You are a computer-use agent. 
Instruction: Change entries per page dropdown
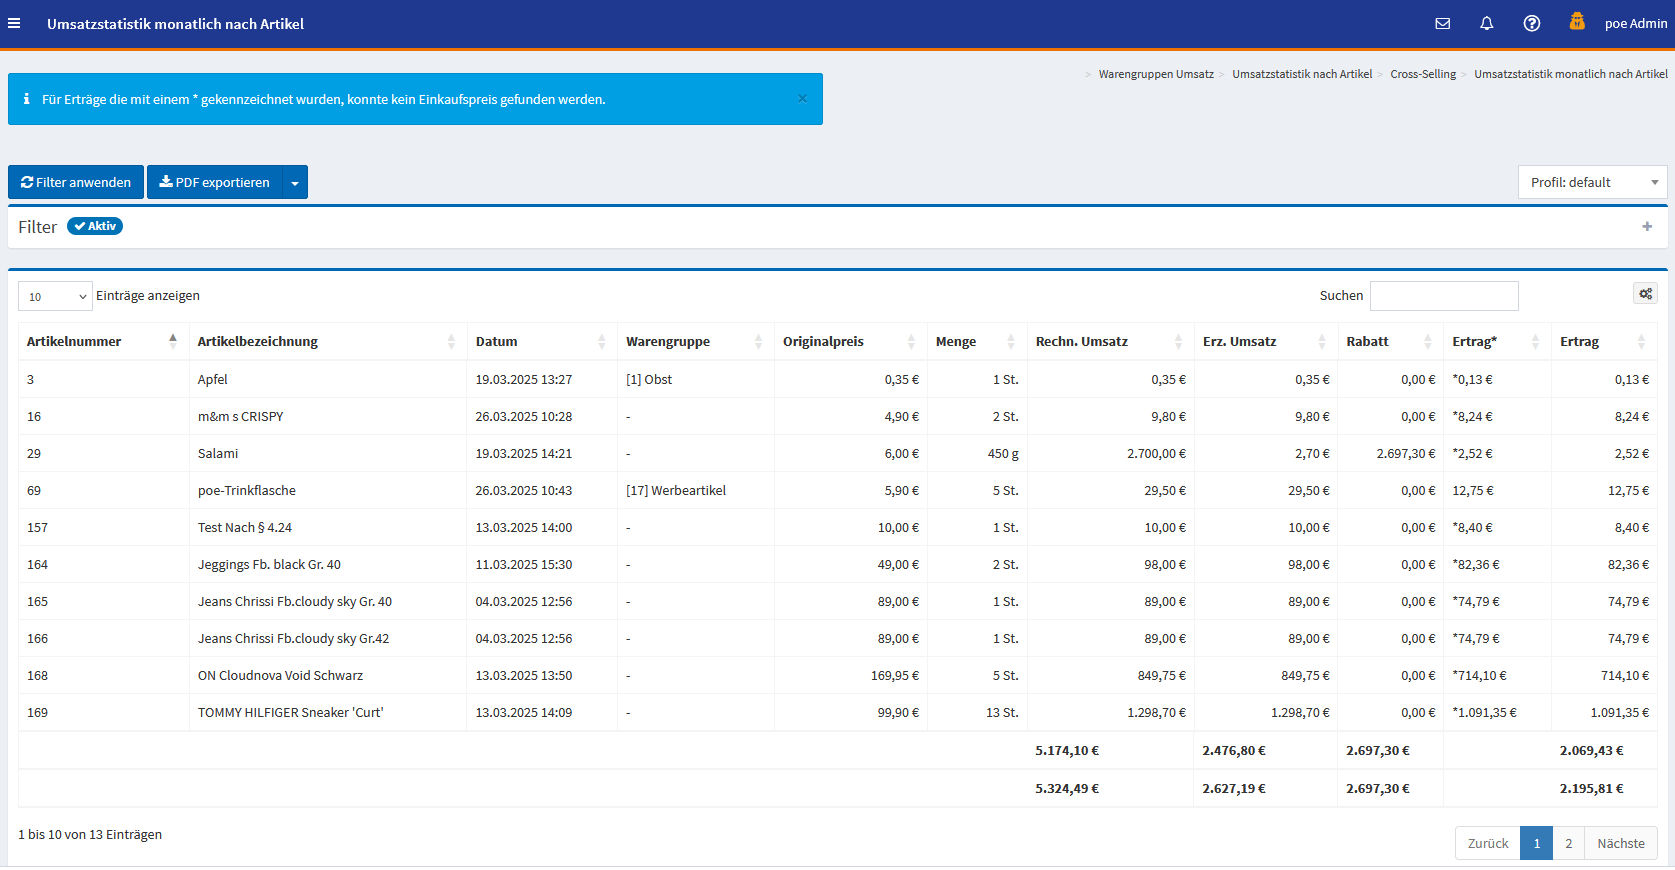tap(56, 296)
